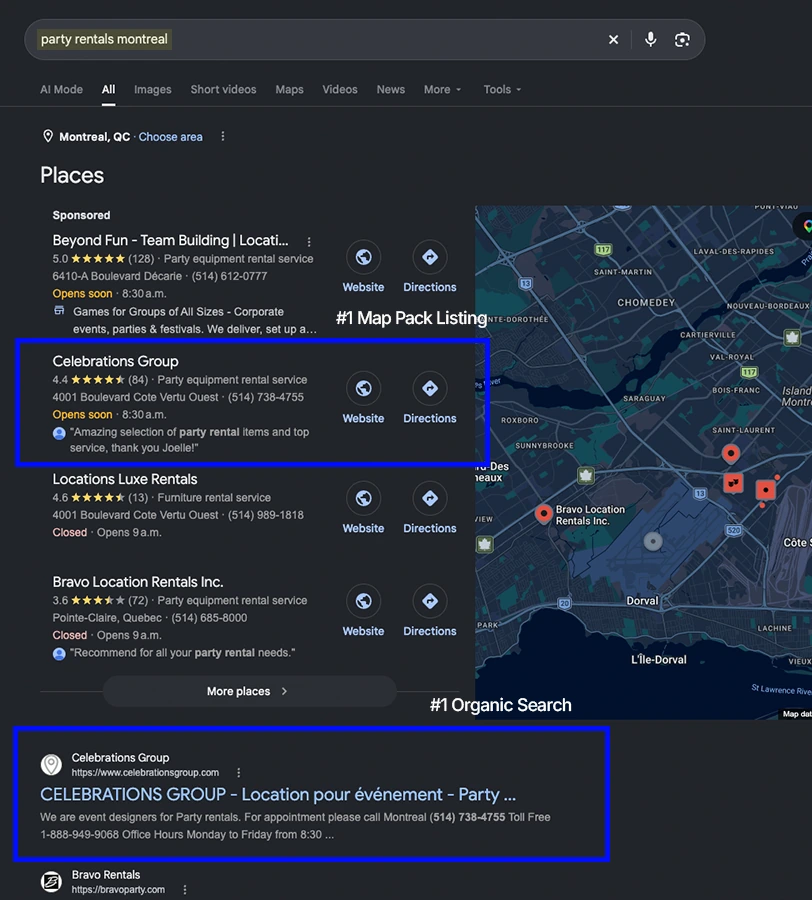Image resolution: width=812 pixels, height=900 pixels.
Task: Expand the More dropdown
Action: point(442,90)
